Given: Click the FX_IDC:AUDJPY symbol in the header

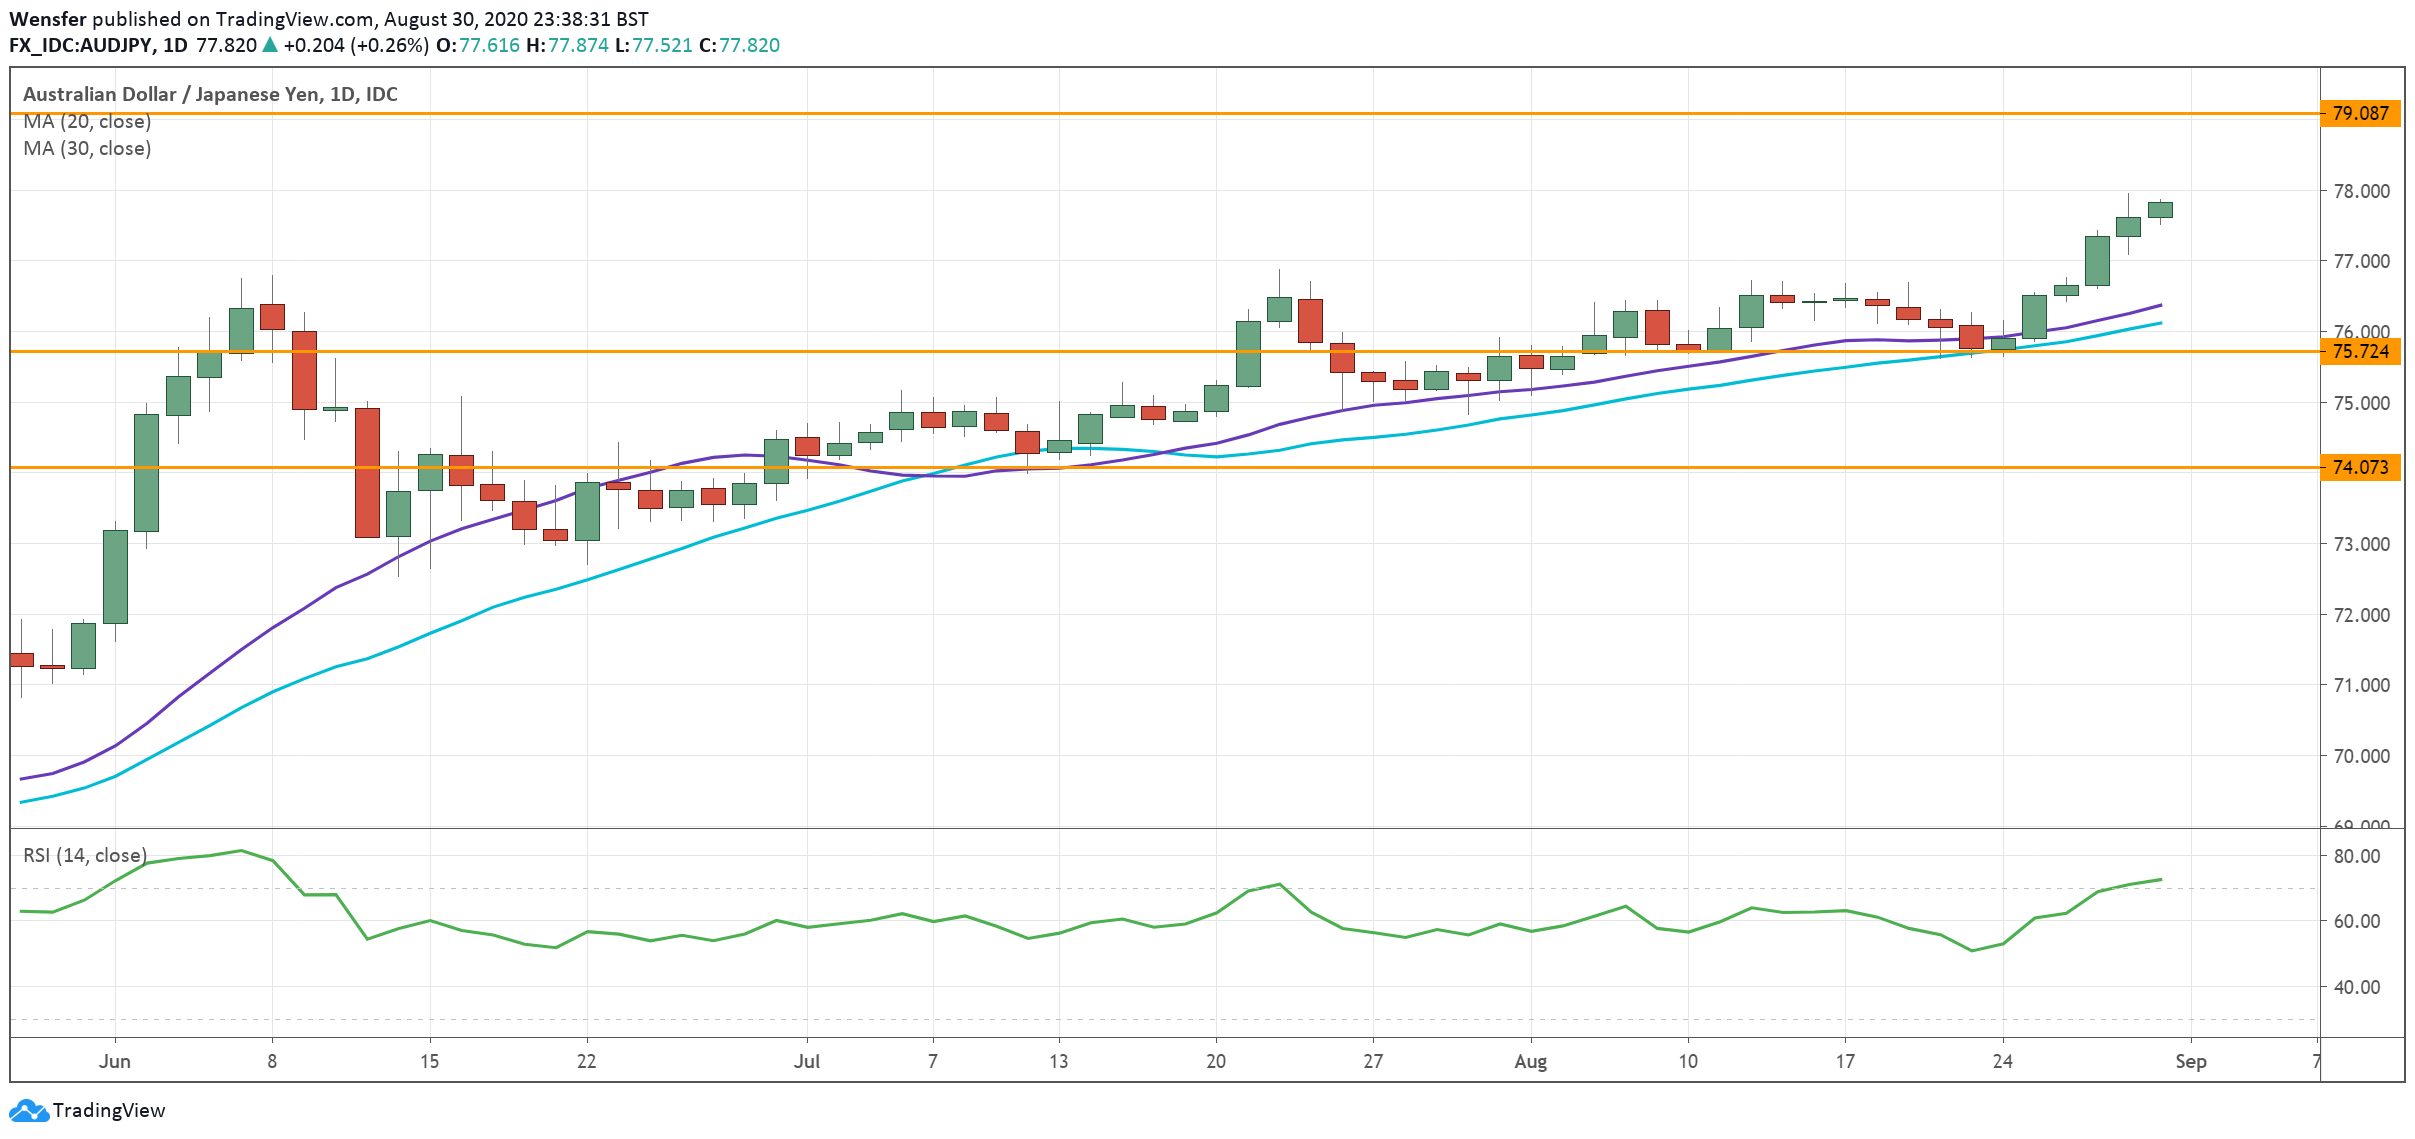Looking at the screenshot, I should pos(80,45).
